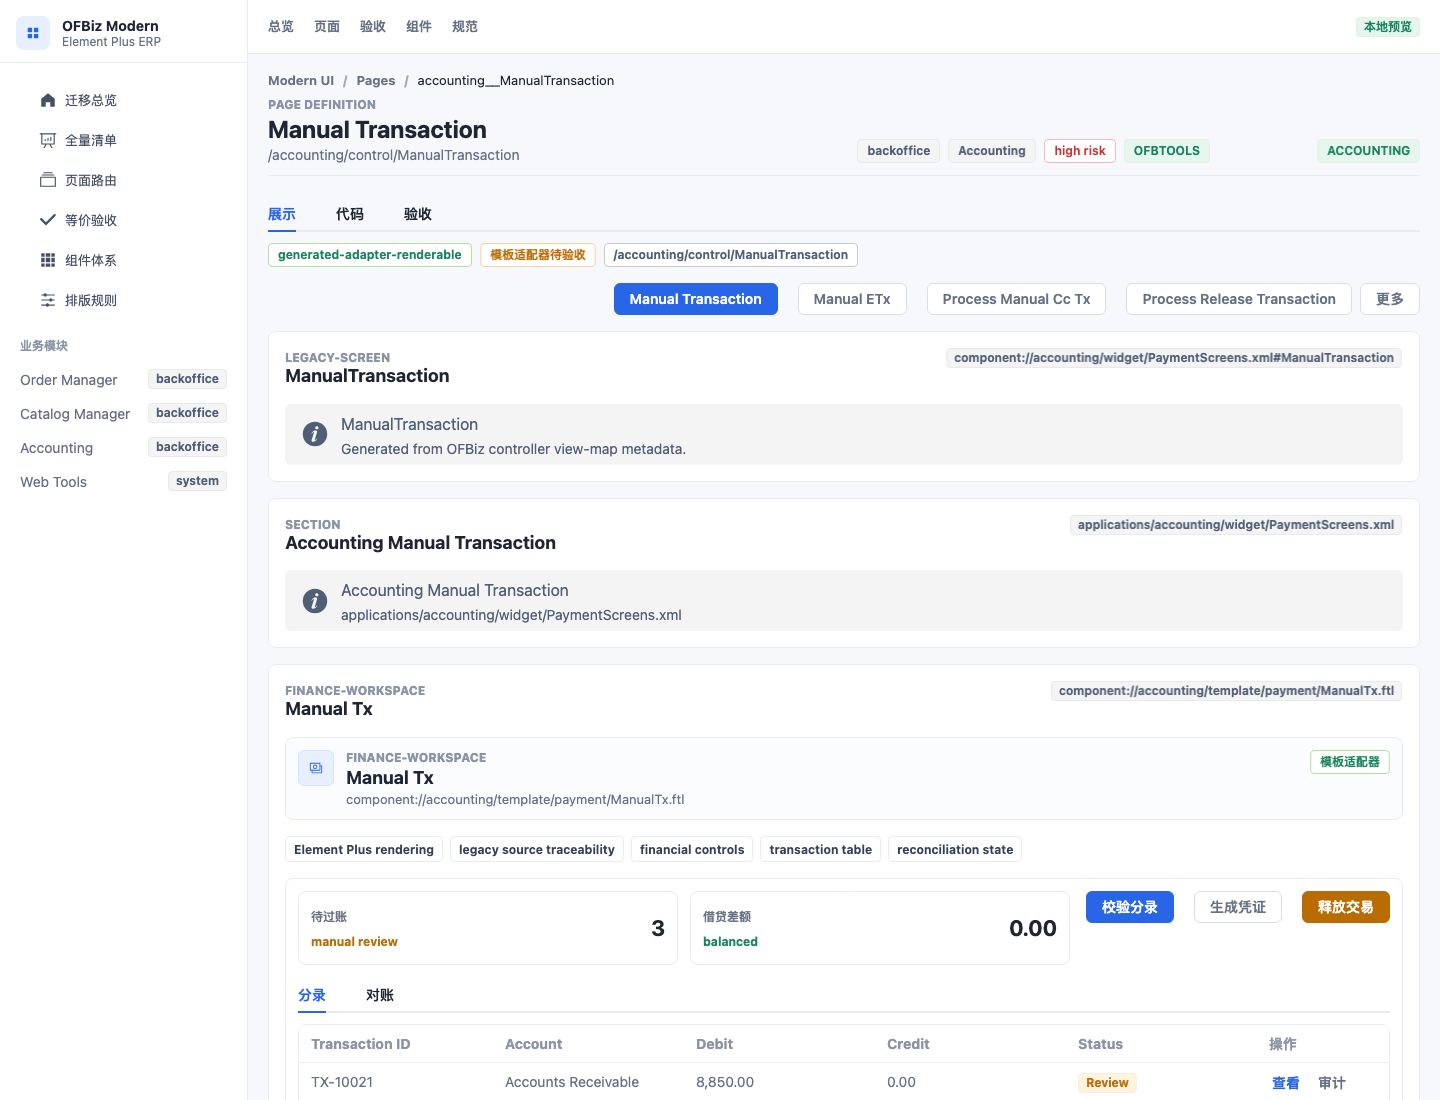
Task: Click the 本地预览 tag
Action: (x=1388, y=27)
